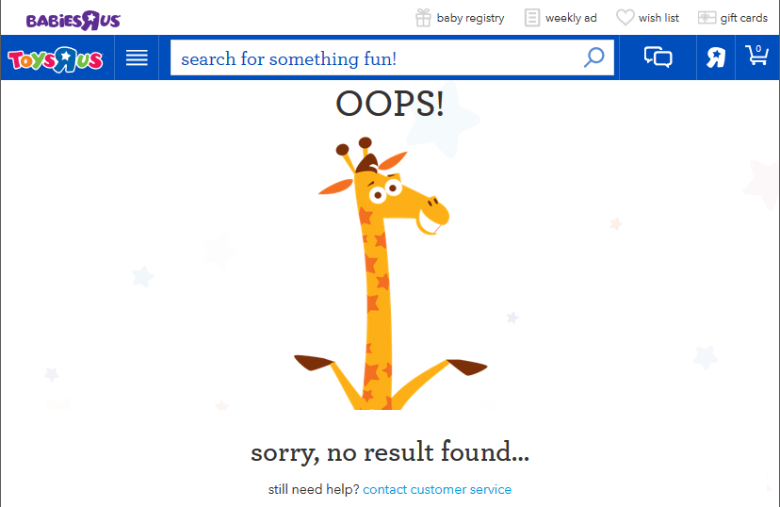This screenshot has height=507, width=780.
Task: Click the cart item count badge
Action: (x=758, y=49)
